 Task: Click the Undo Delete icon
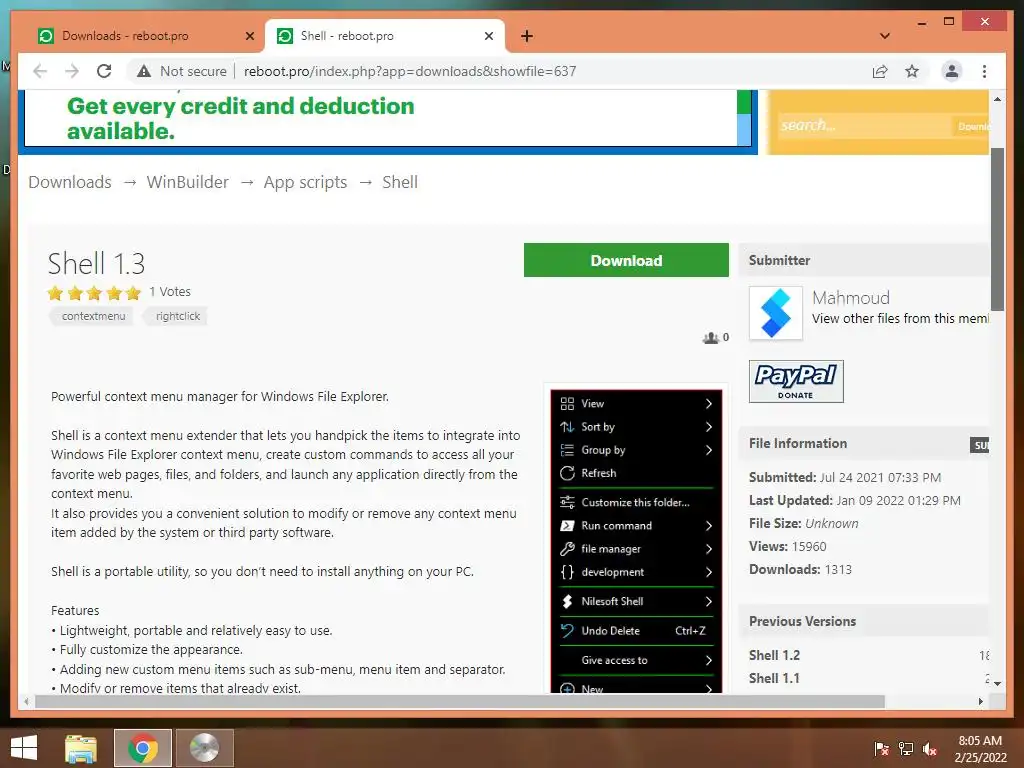click(567, 630)
